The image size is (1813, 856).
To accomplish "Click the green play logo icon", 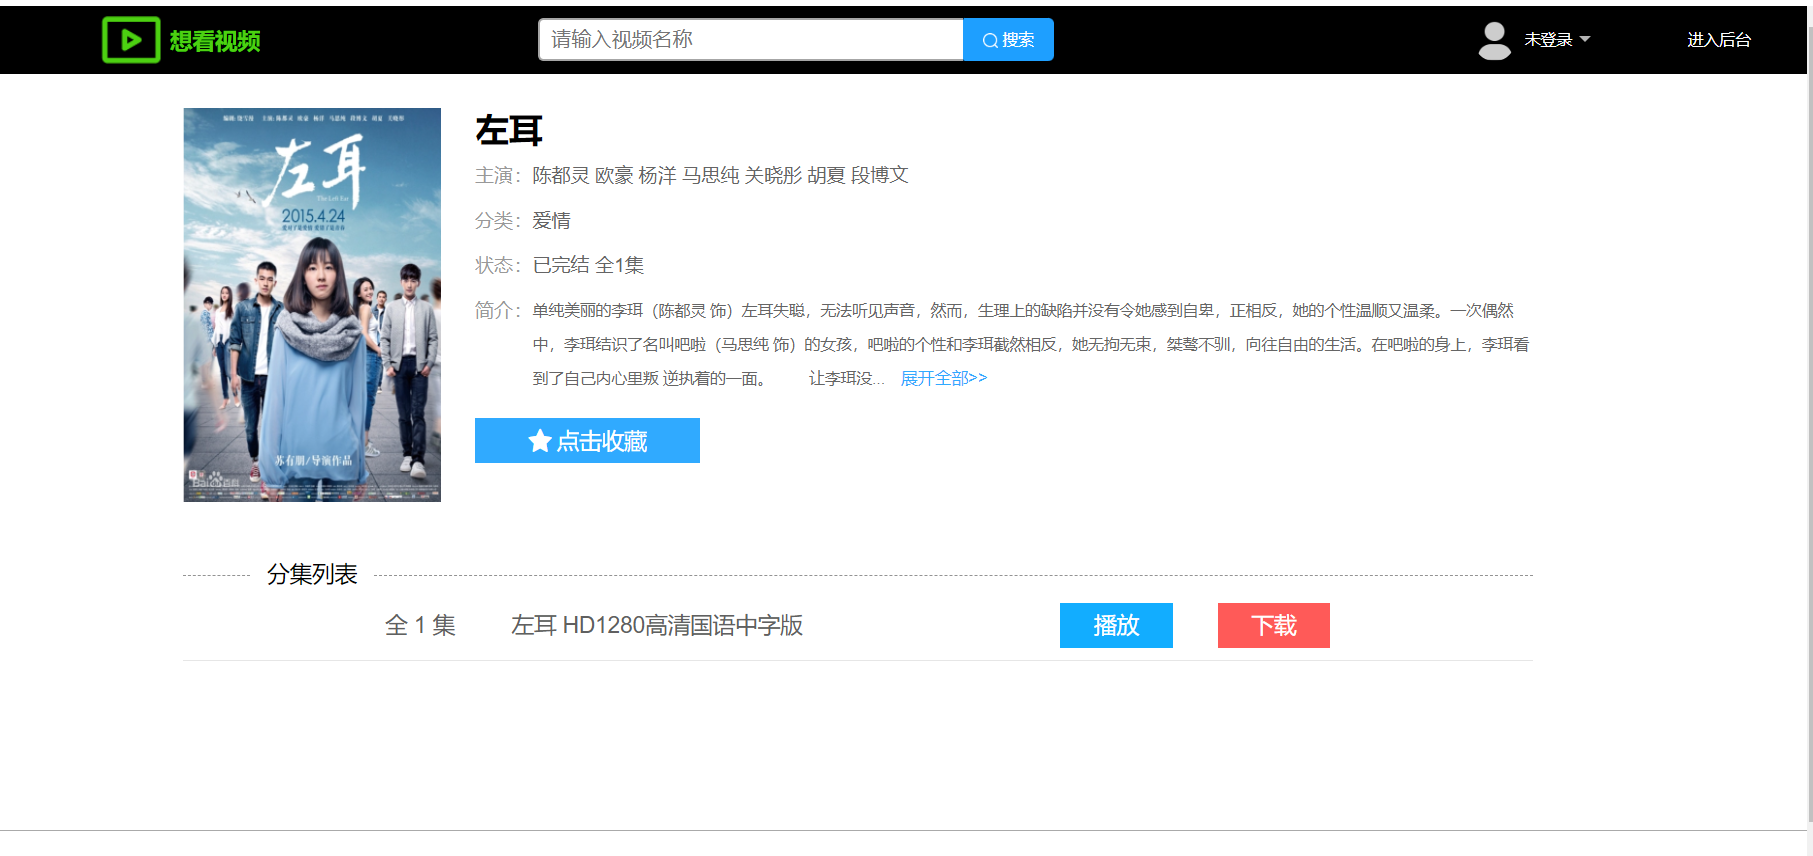I will 131,40.
